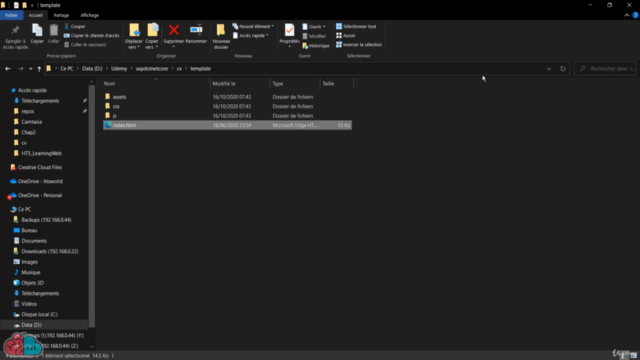
Task: Open sidebar Téléchargements under Accès rapide
Action: (40, 101)
